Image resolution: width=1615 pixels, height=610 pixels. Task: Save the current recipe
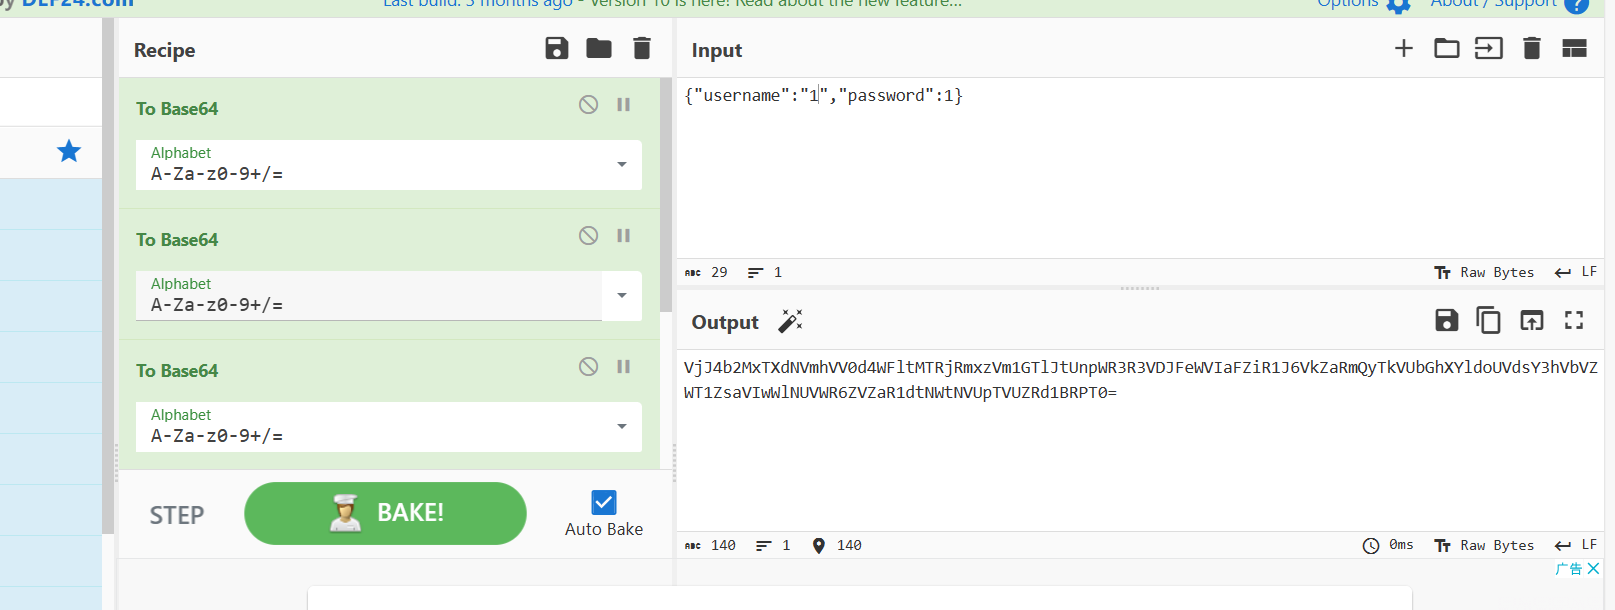point(557,48)
